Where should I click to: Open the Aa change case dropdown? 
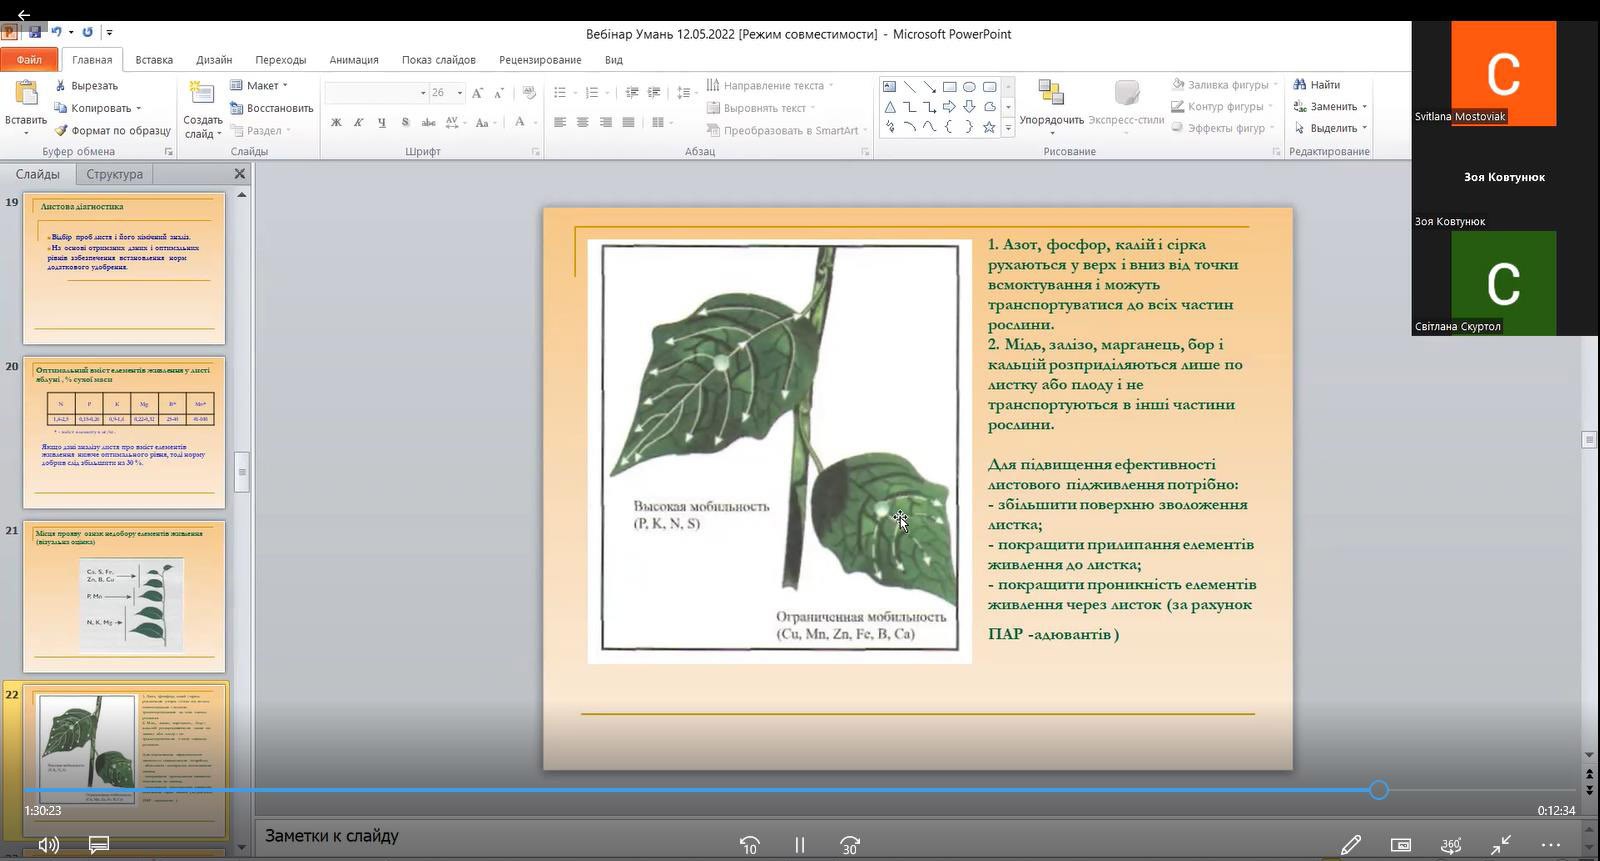485,122
